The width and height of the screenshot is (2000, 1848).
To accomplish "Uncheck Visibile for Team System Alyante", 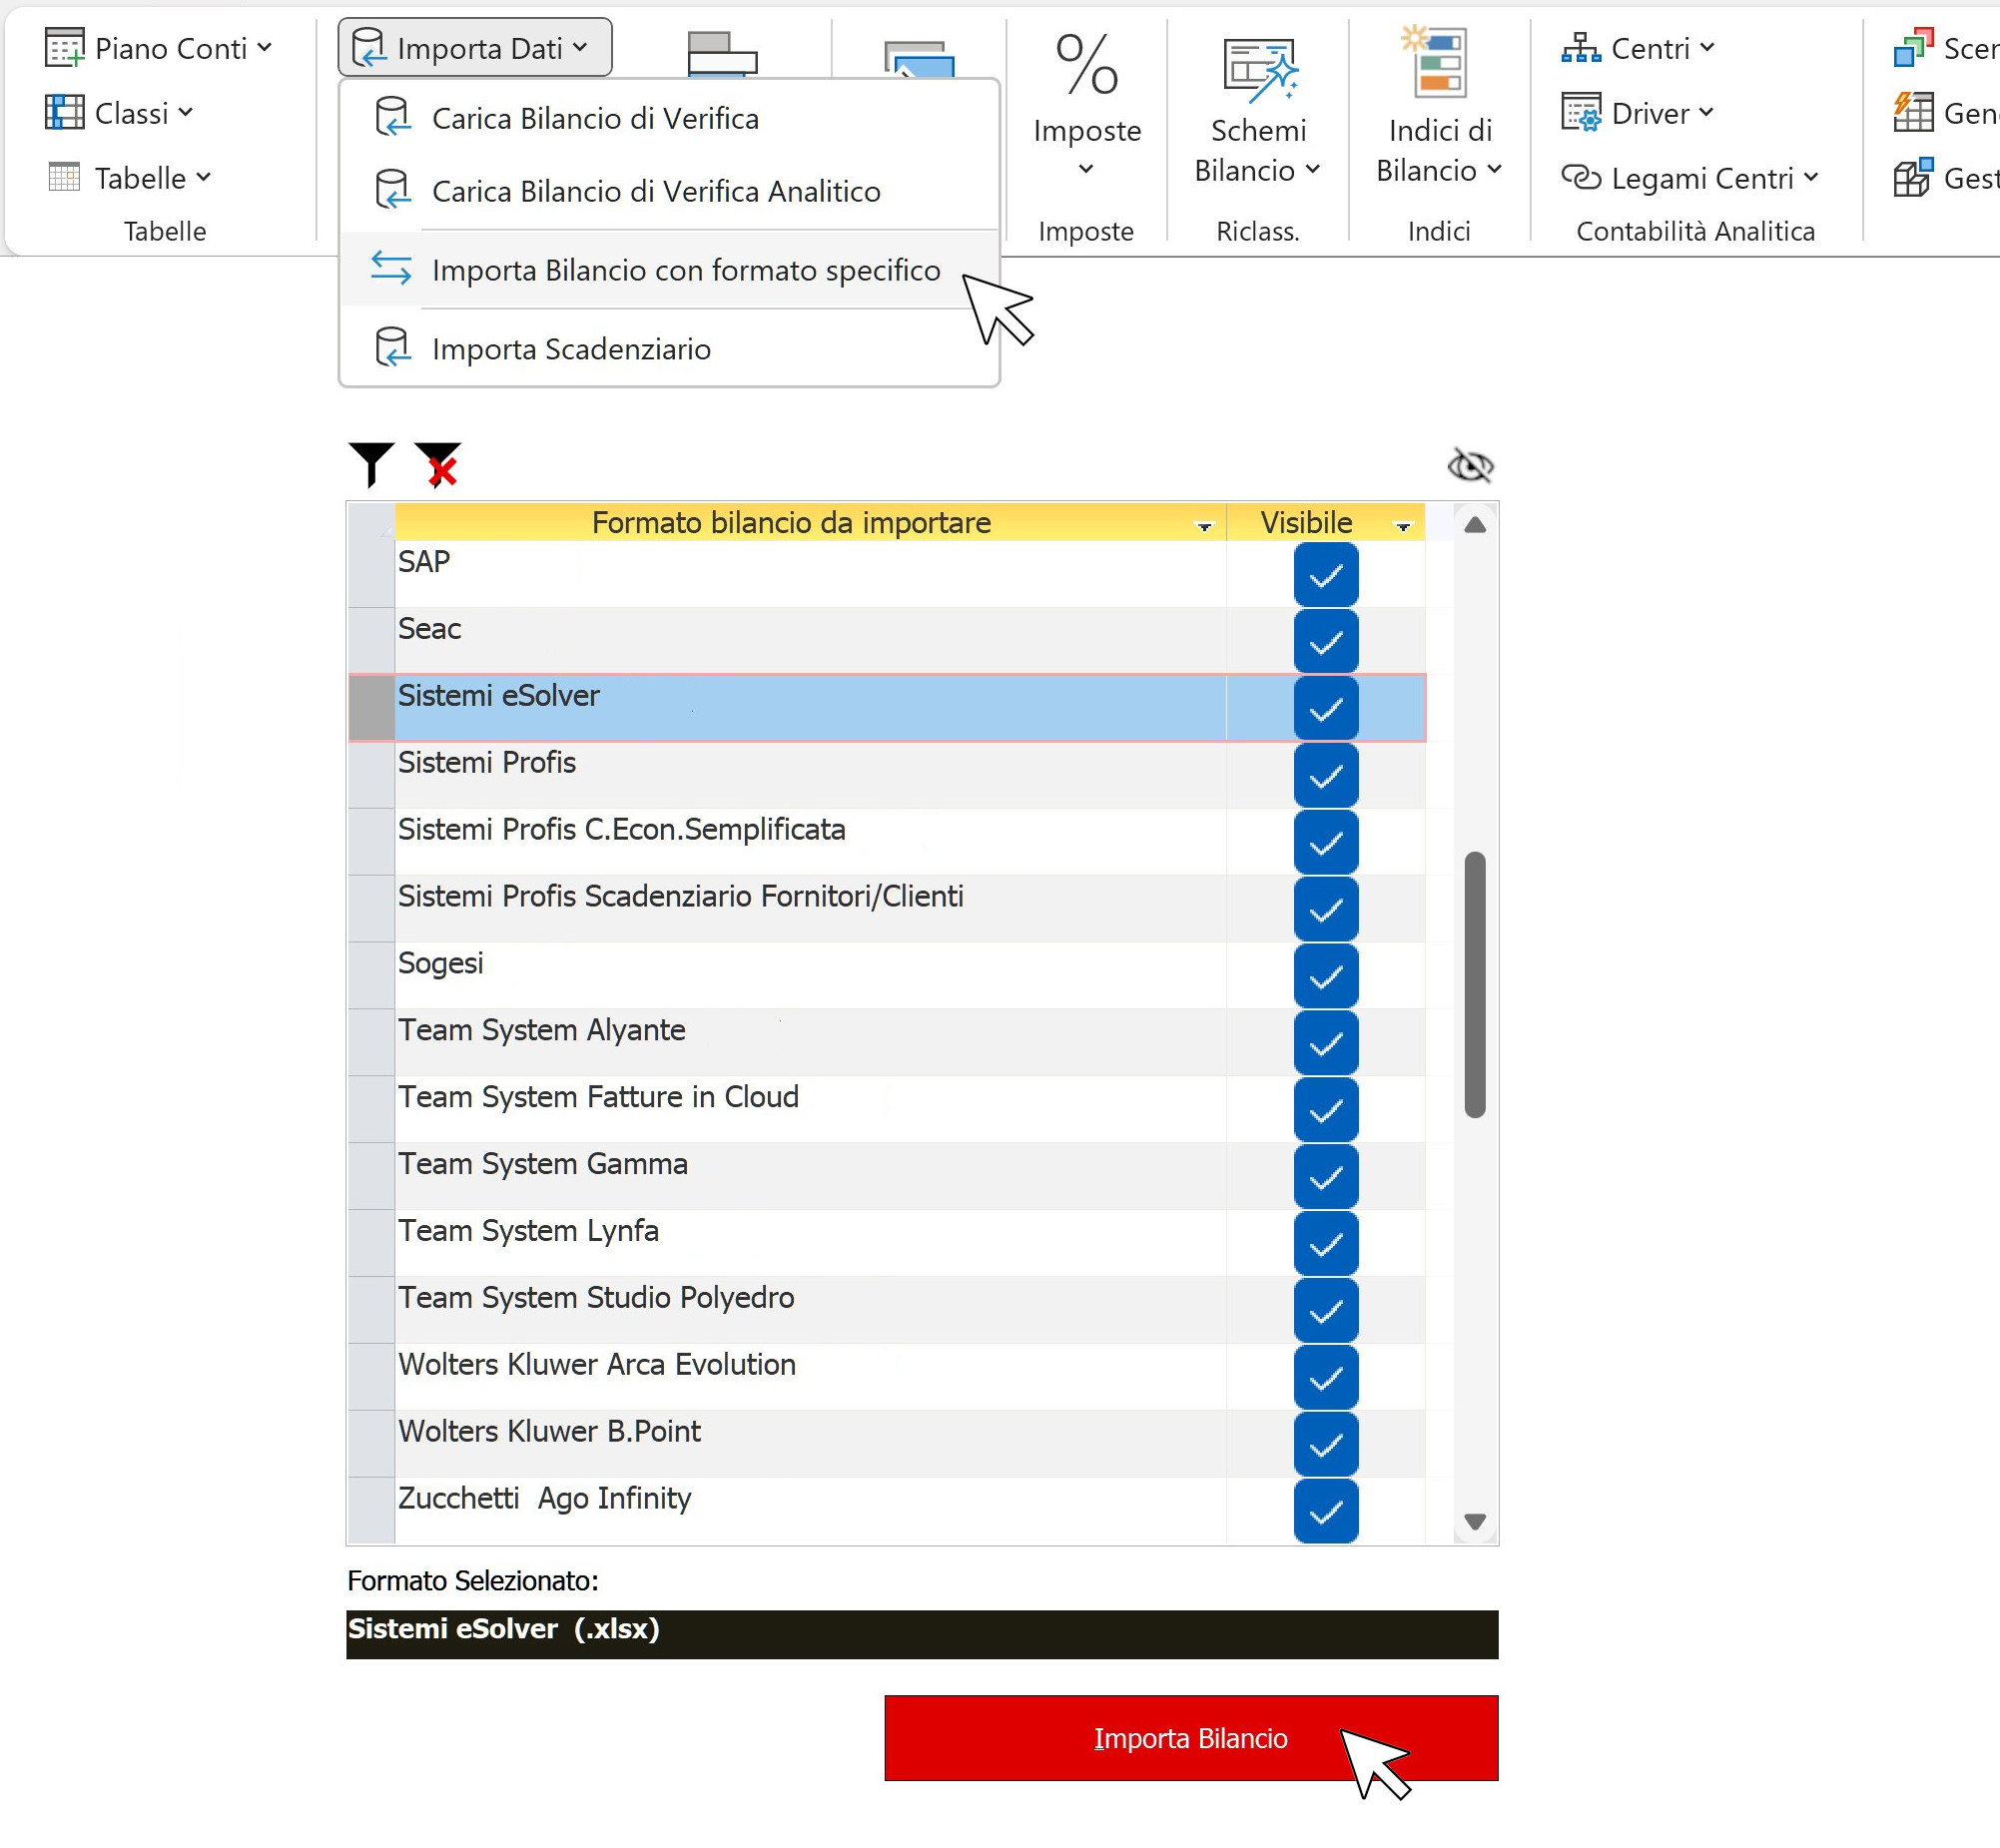I will pos(1325,1042).
